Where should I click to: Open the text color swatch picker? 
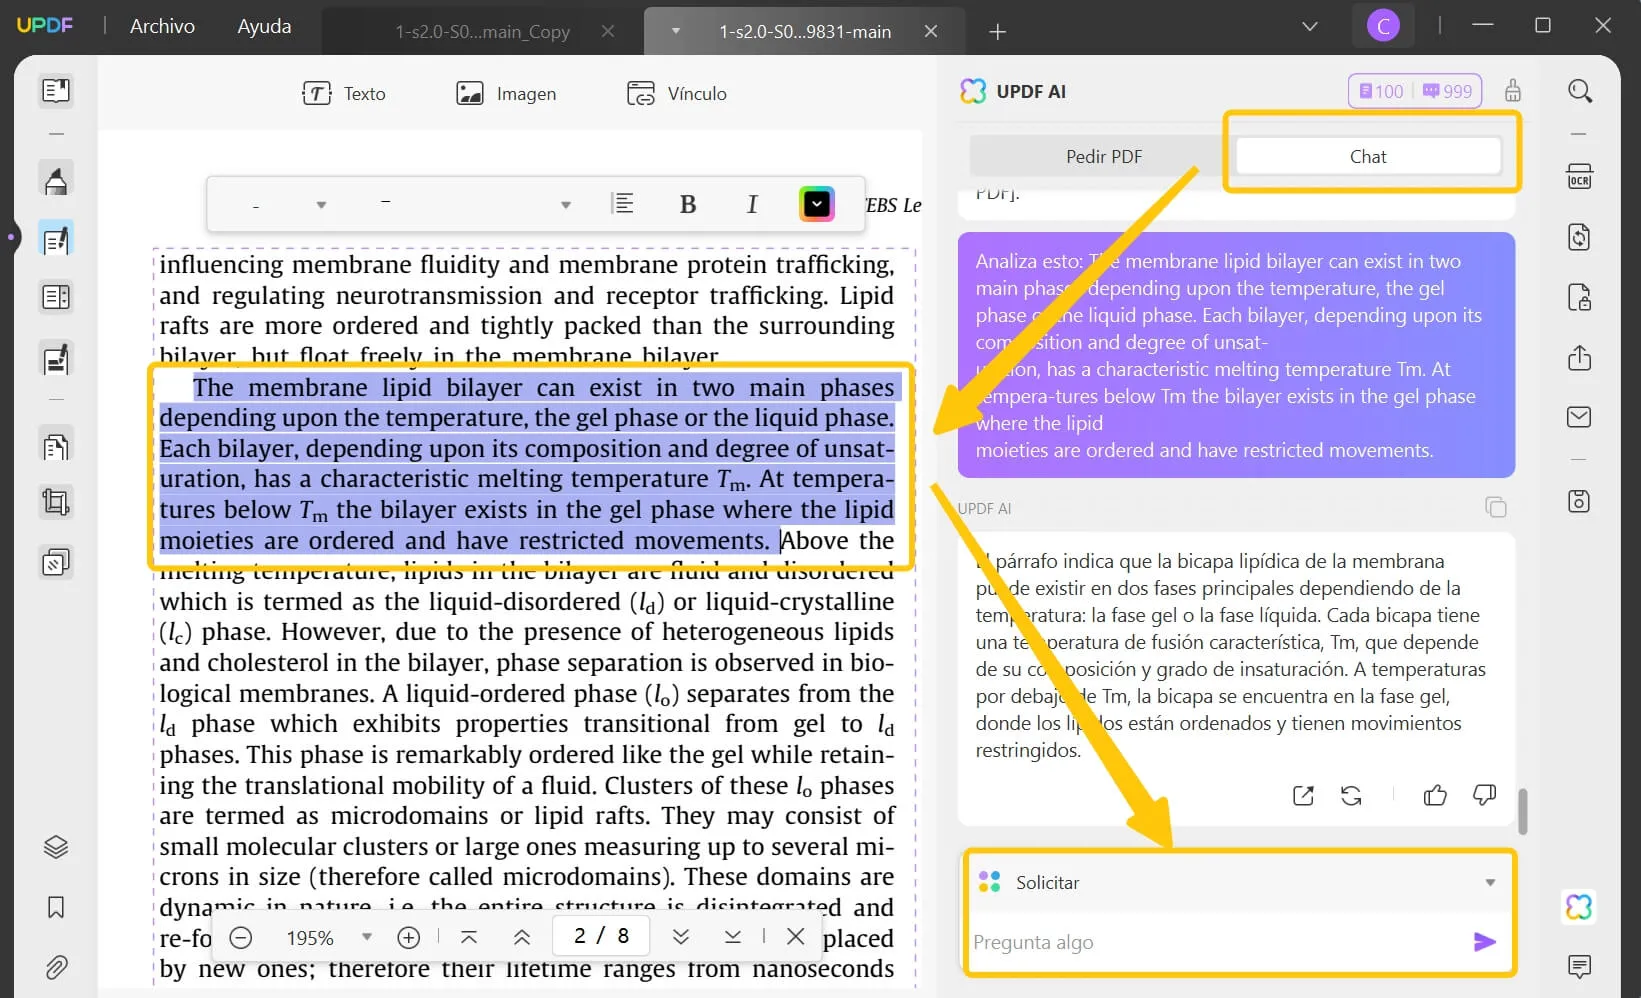[817, 204]
